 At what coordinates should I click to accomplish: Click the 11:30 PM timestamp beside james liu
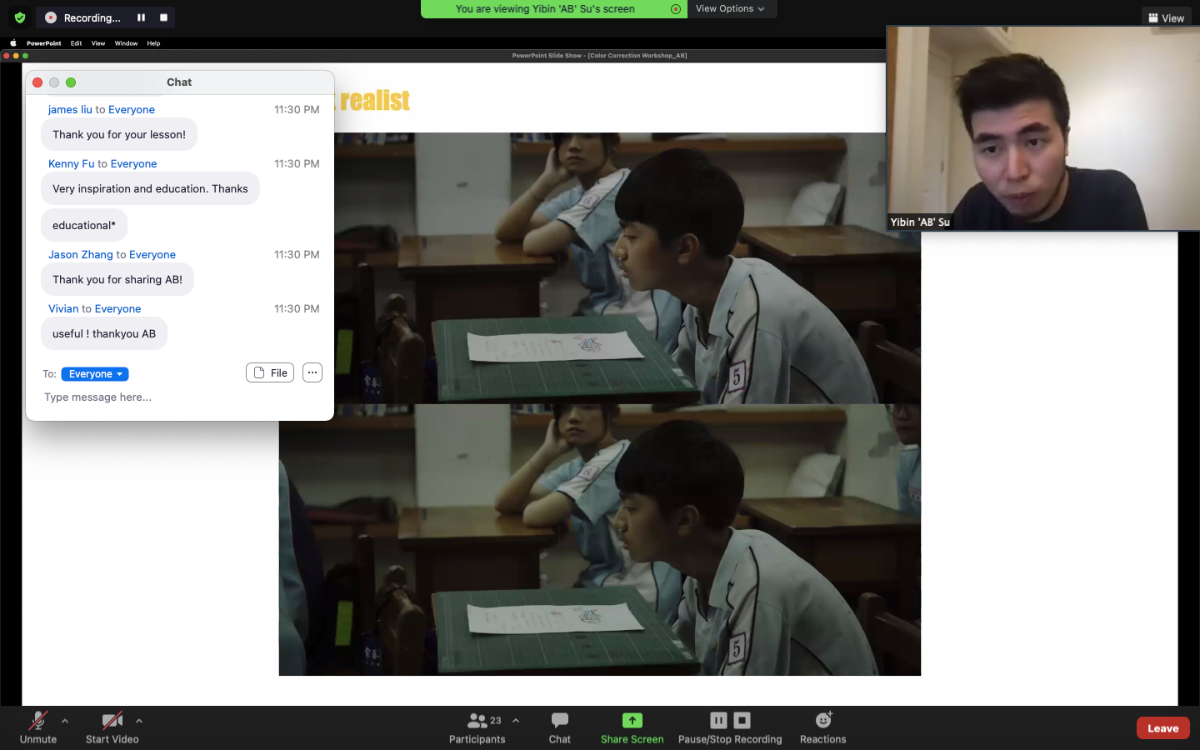pos(297,110)
